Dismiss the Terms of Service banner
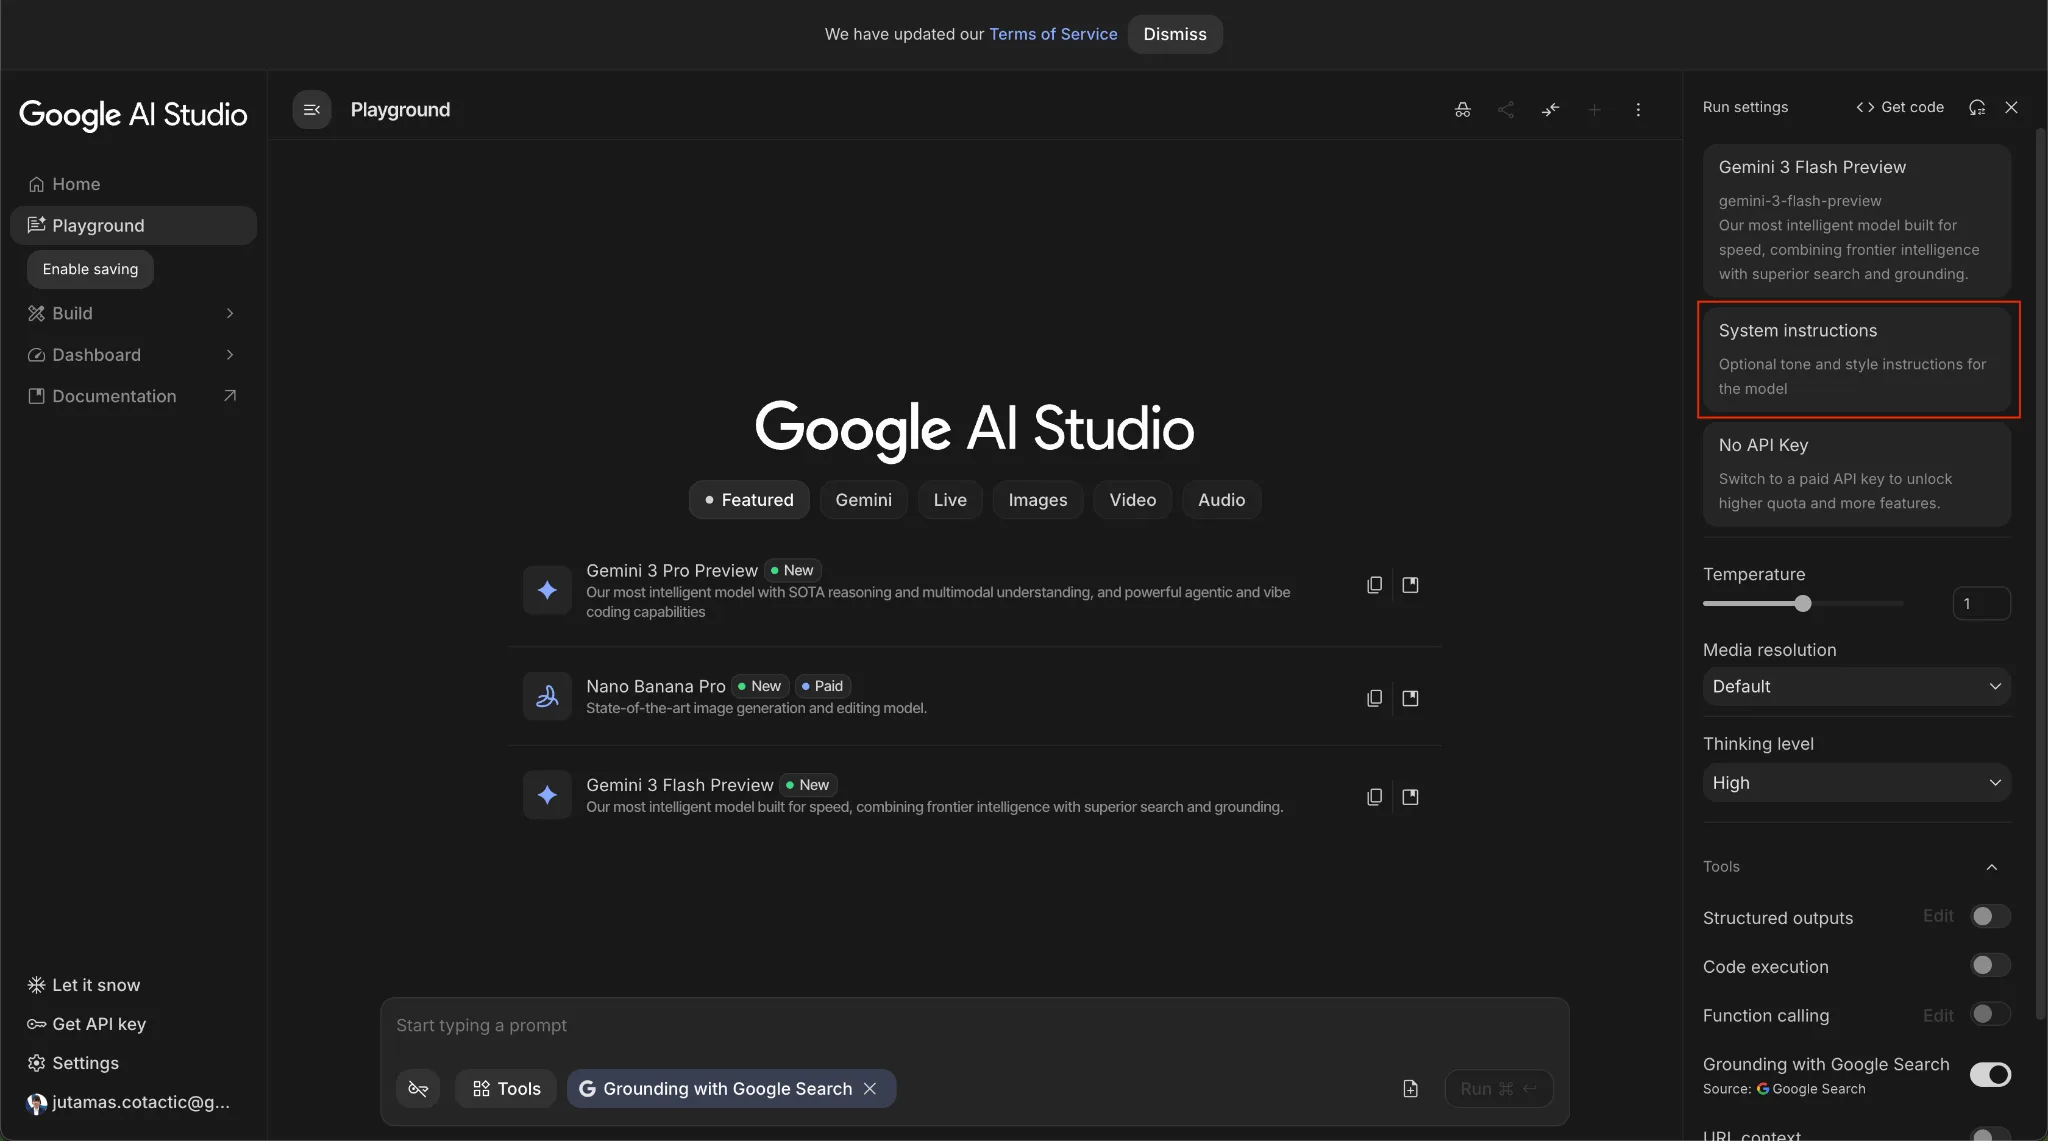Image resolution: width=2048 pixels, height=1141 pixels. 1174,34
